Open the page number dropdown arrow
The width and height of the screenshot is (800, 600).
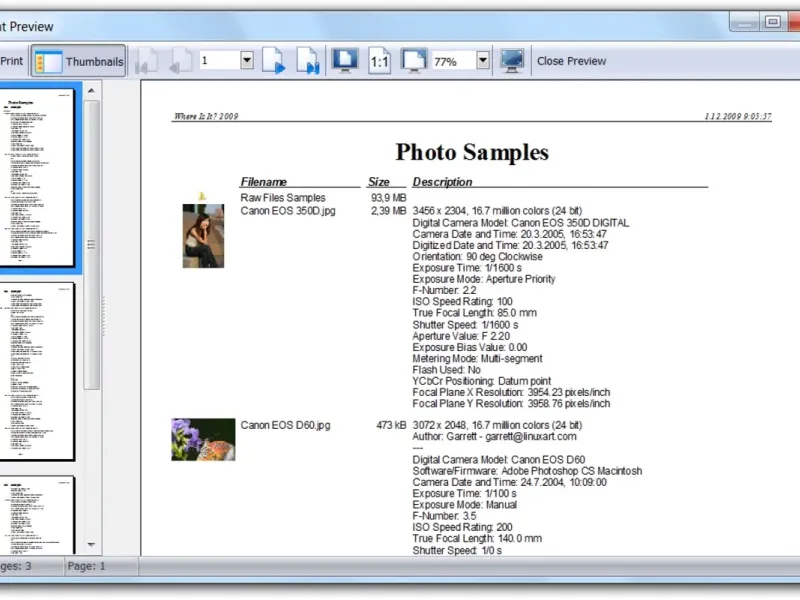pyautogui.click(x=247, y=61)
